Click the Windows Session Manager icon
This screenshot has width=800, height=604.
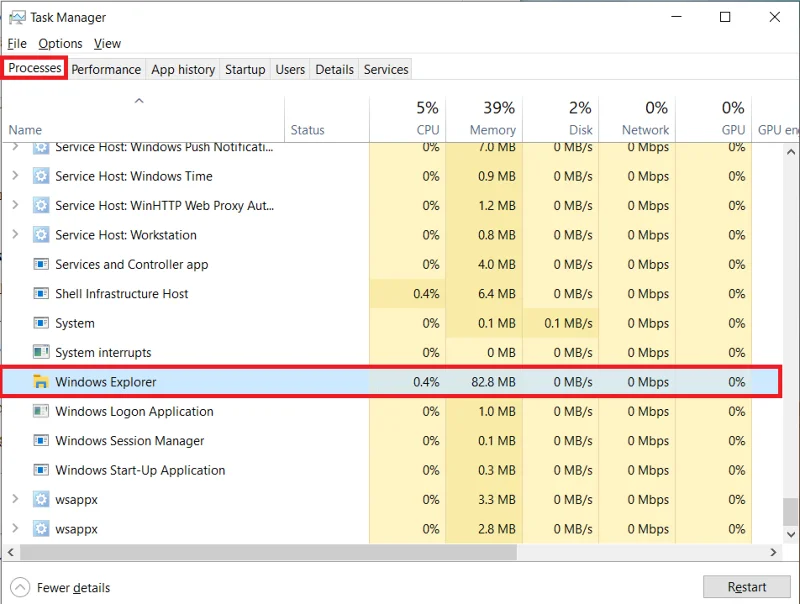click(x=41, y=441)
